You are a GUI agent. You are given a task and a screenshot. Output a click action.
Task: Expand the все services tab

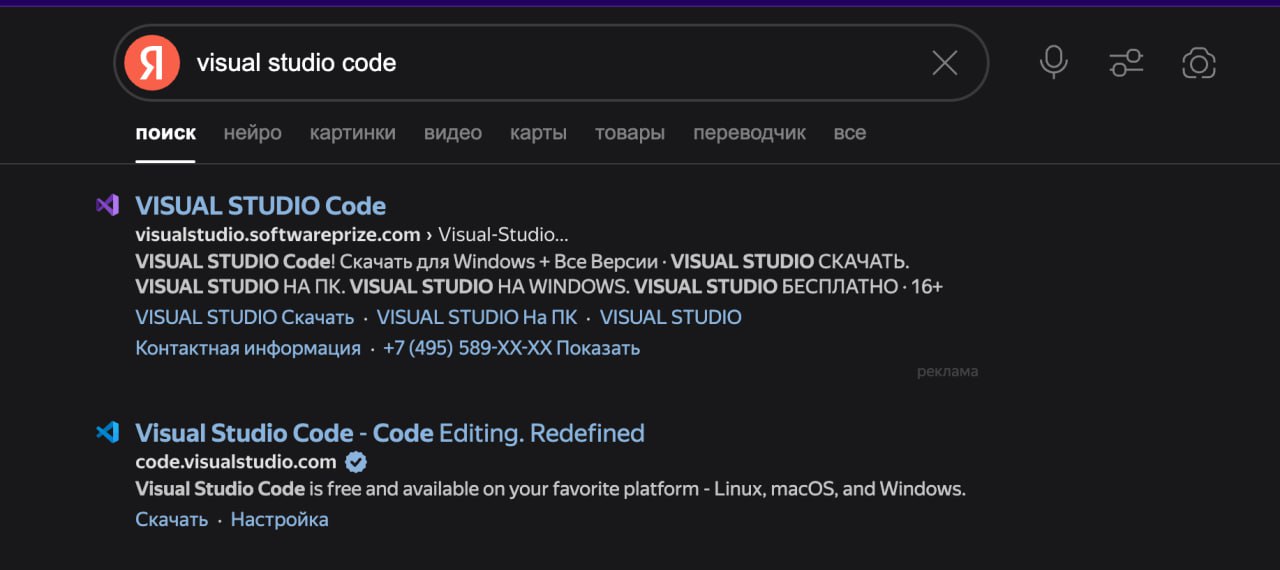click(x=849, y=133)
